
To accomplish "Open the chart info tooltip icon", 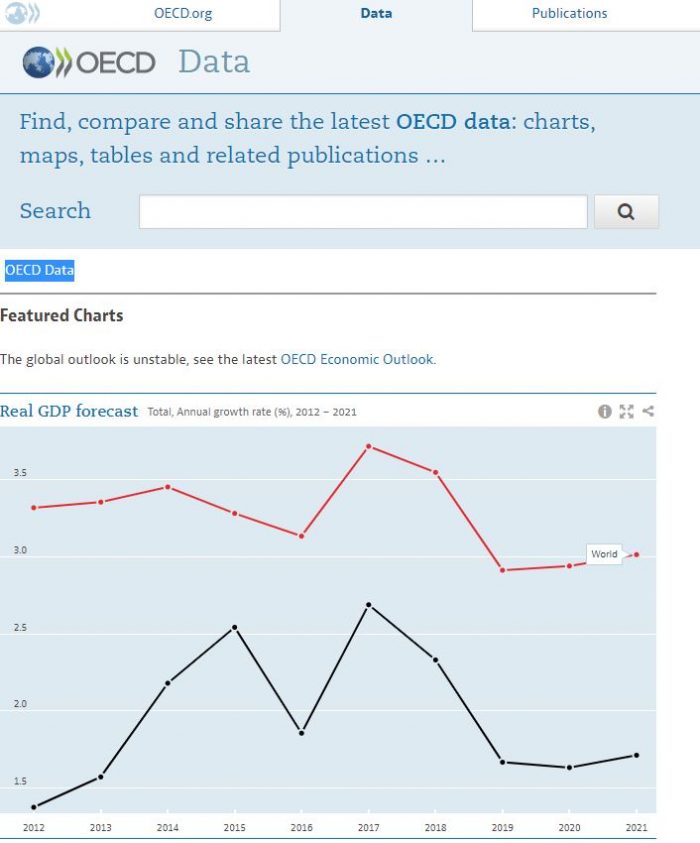I will (x=605, y=411).
